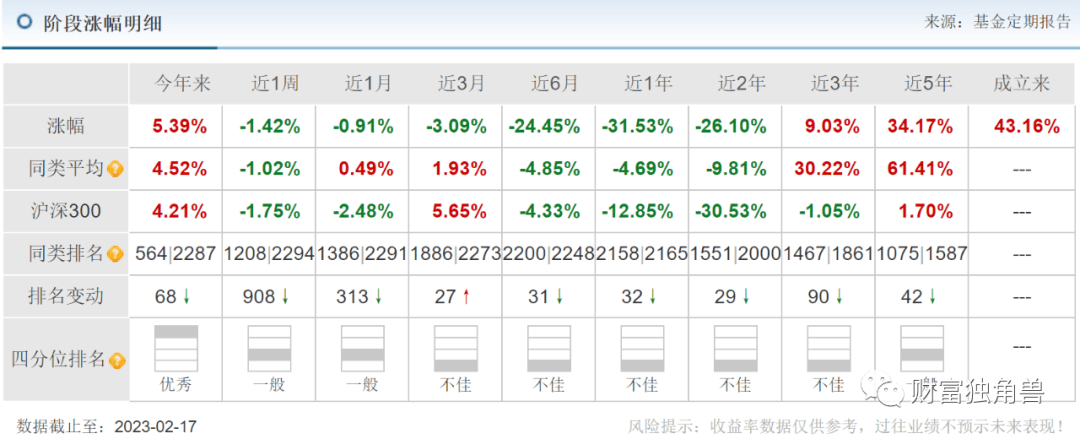Click the question mark next to 同类排名
1080x439 pixels.
click(x=116, y=254)
